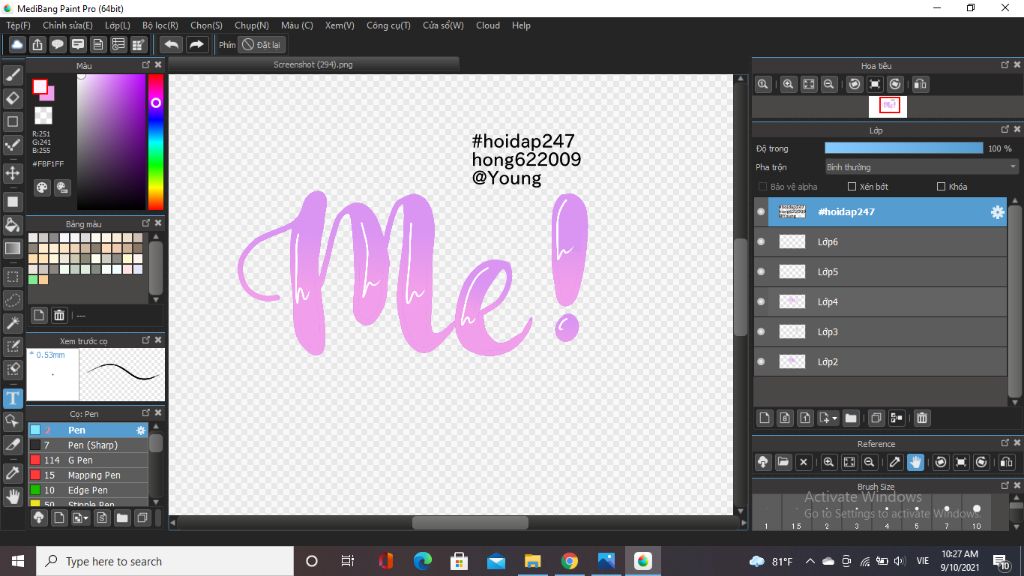
Task: Click the Undo arrow in toolbar
Action: click(x=171, y=44)
